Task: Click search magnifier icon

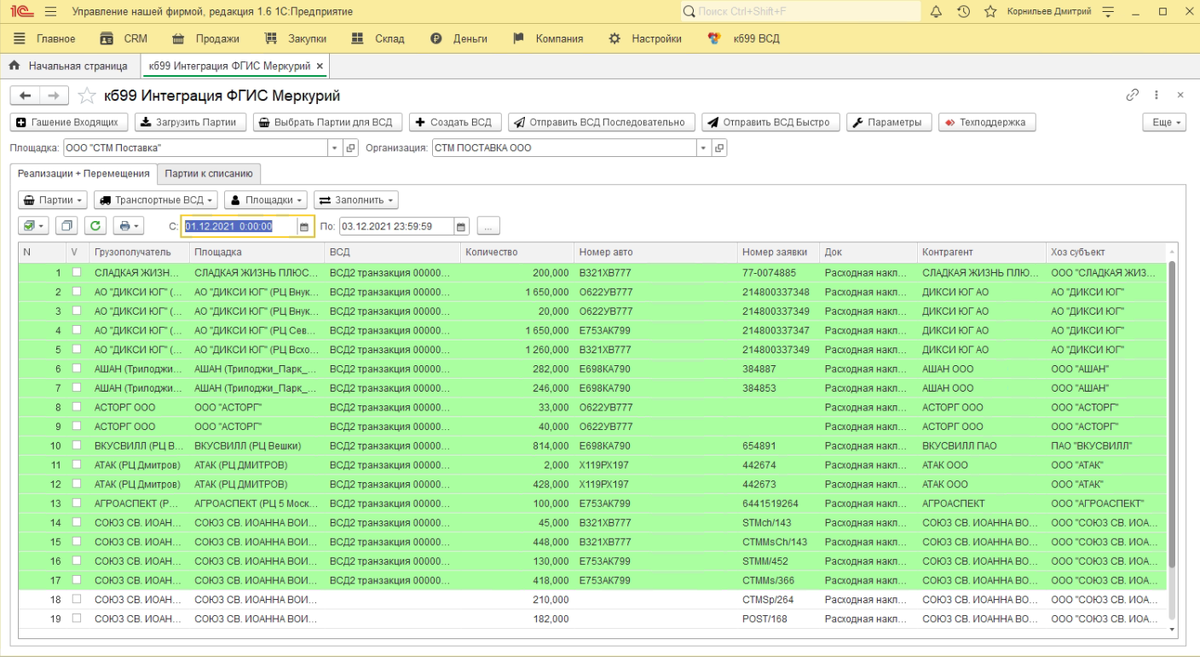Action: pyautogui.click(x=689, y=11)
